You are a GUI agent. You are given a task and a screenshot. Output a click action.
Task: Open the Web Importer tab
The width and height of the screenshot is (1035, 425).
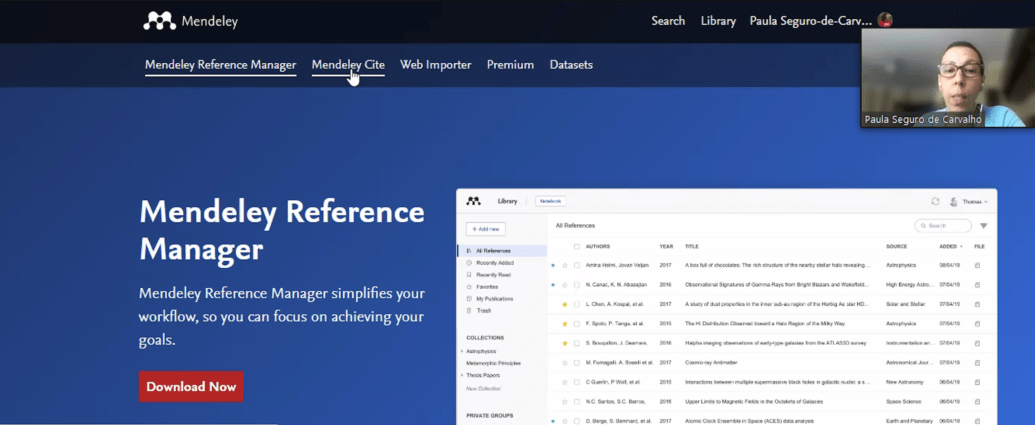436,65
